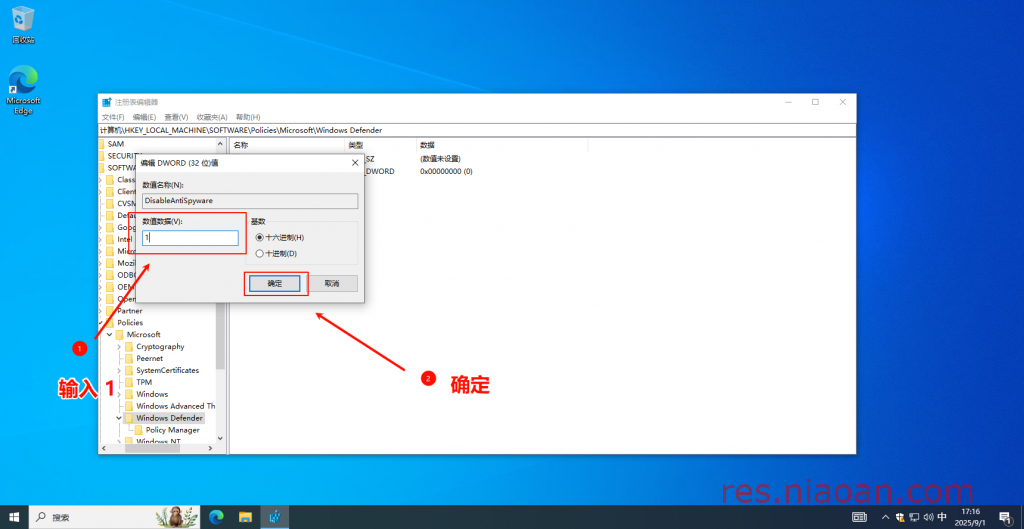Select the 十六进制(H) hexadecimal radio
This screenshot has height=529, width=1024.
tap(260, 238)
